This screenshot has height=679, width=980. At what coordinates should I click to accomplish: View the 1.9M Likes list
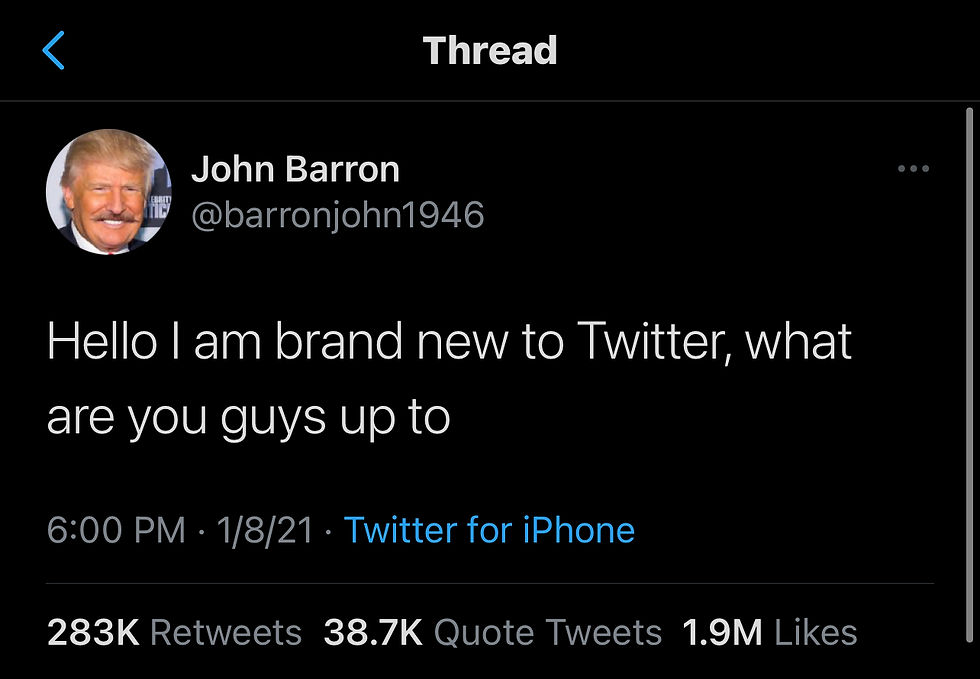[769, 632]
